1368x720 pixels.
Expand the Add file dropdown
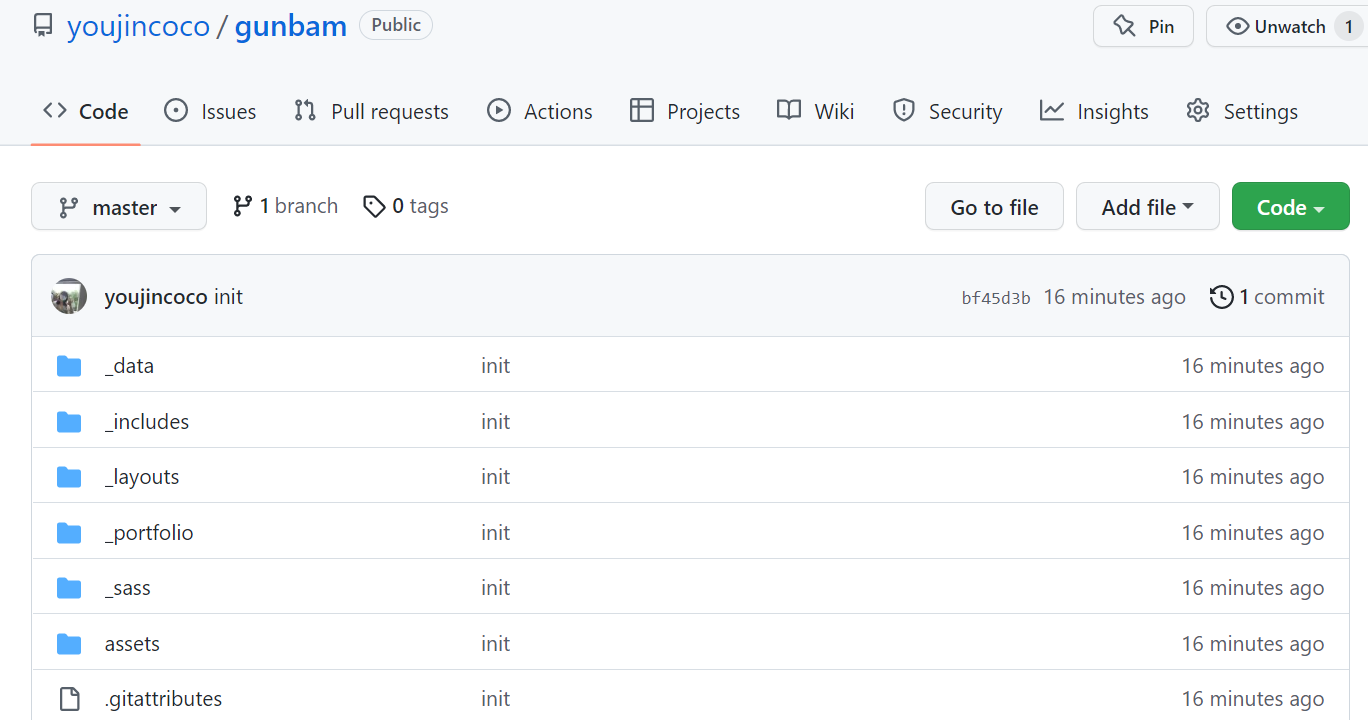(x=1148, y=207)
